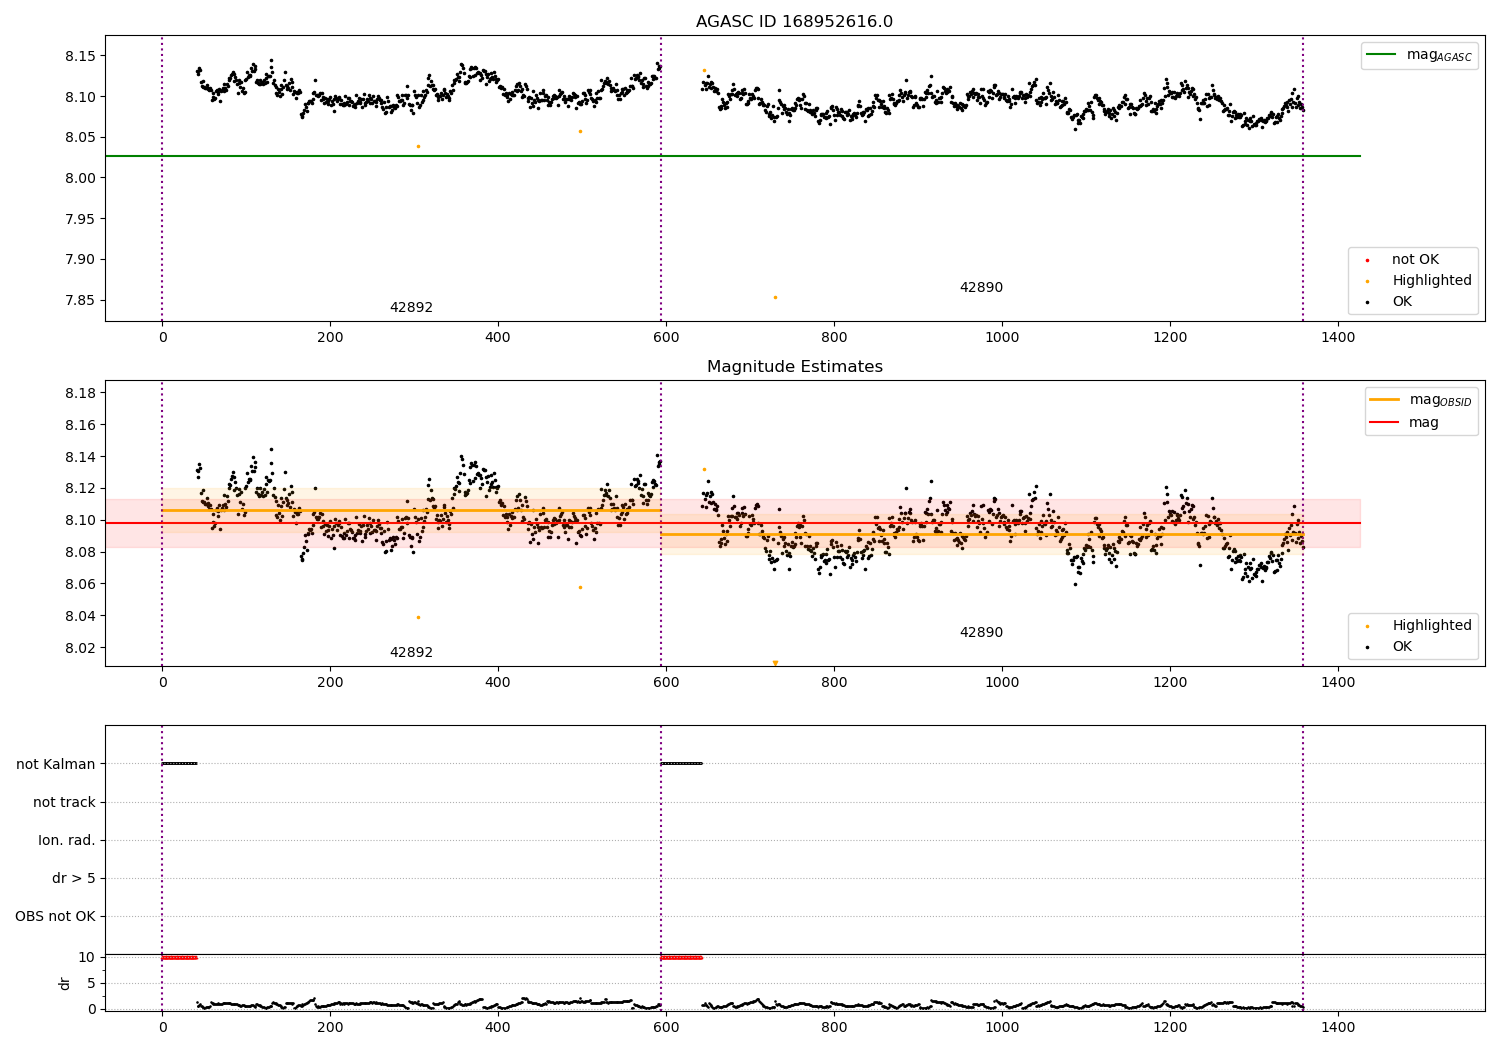Click the 'dr > 5' y-axis label

[x=74, y=878]
